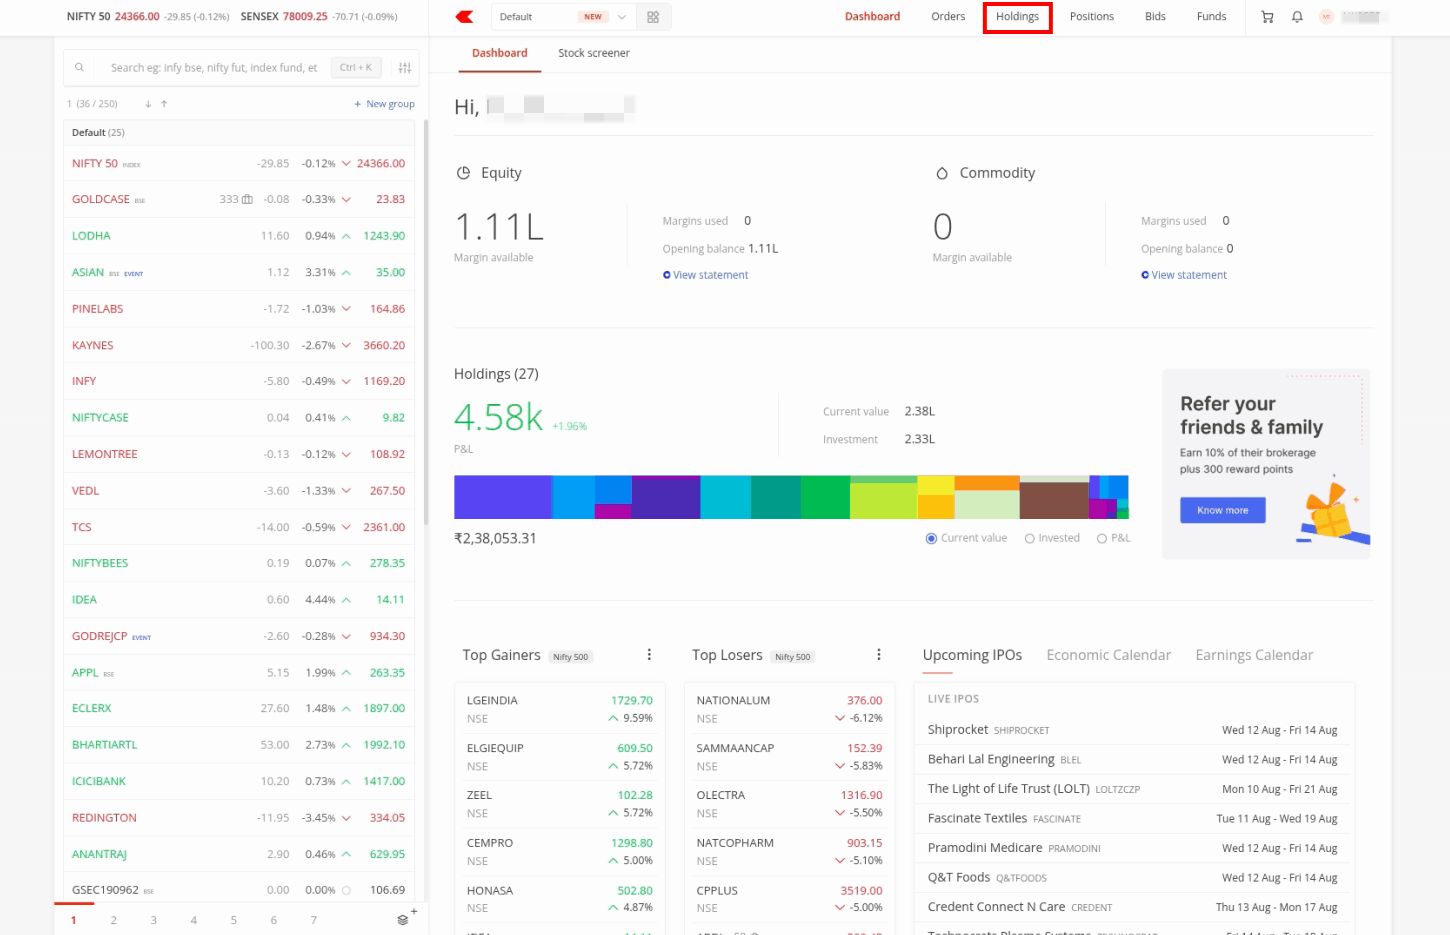Open LGEINDIA in Top Gainers
The image size is (1450, 935).
559,709
